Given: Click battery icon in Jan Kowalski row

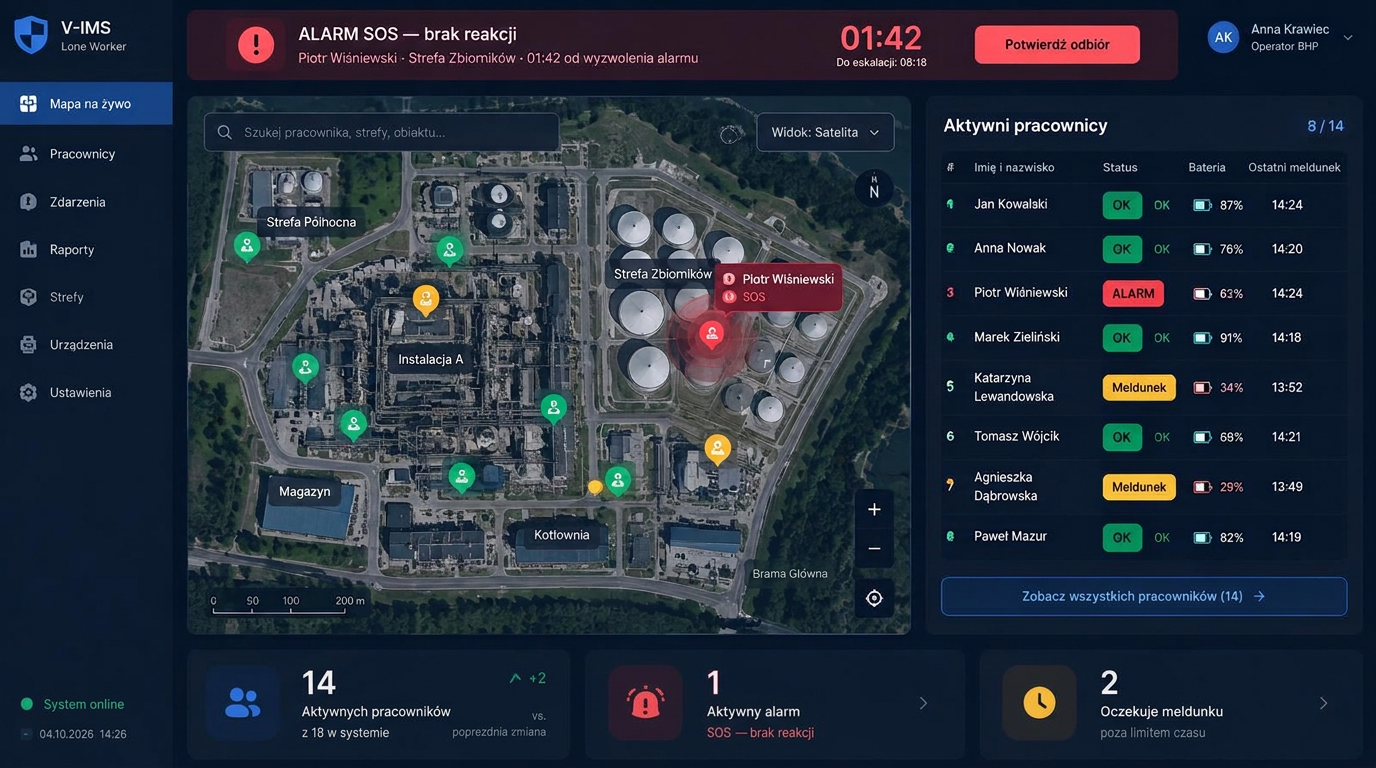Looking at the screenshot, I should coord(1202,205).
